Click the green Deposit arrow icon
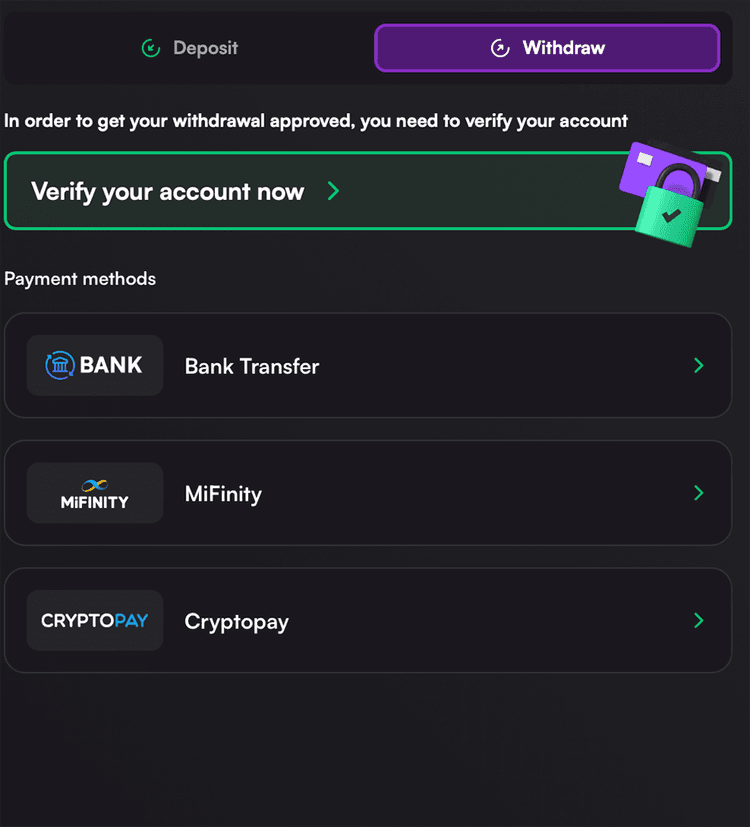 pos(151,48)
